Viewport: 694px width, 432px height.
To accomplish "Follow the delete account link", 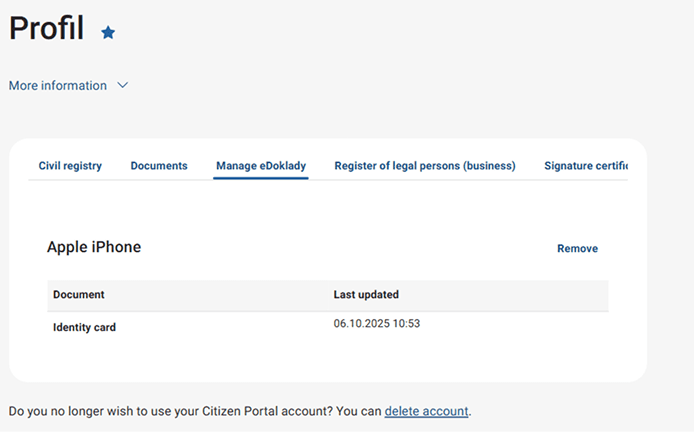I will (426, 411).
